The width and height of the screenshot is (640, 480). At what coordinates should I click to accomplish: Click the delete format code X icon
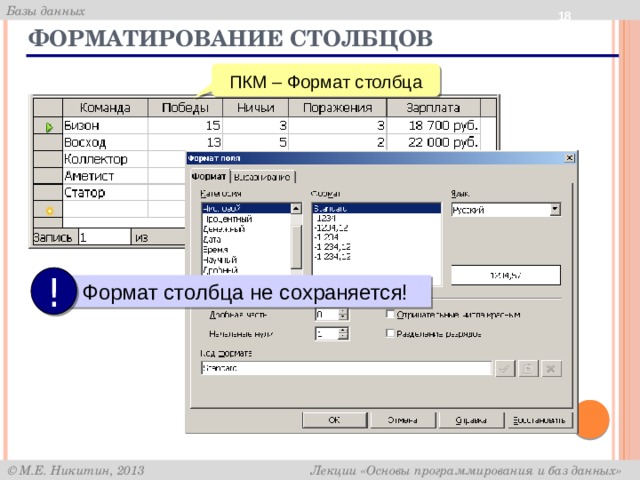(551, 369)
